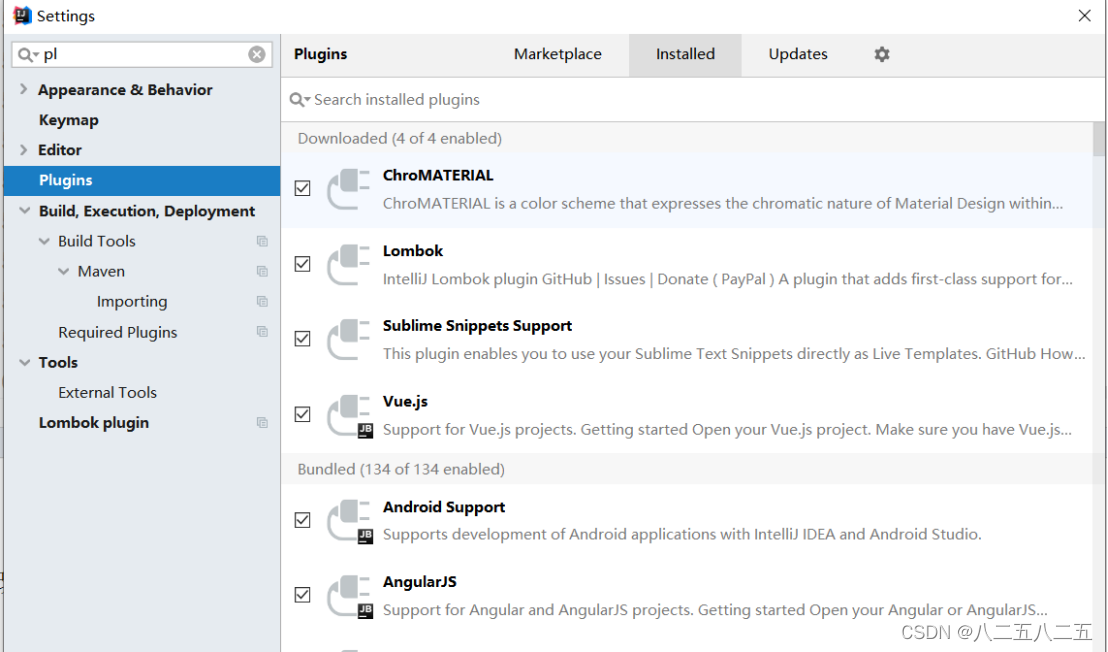Click the Vue.js plugin icon
Image resolution: width=1108 pixels, height=652 pixels.
coord(348,415)
